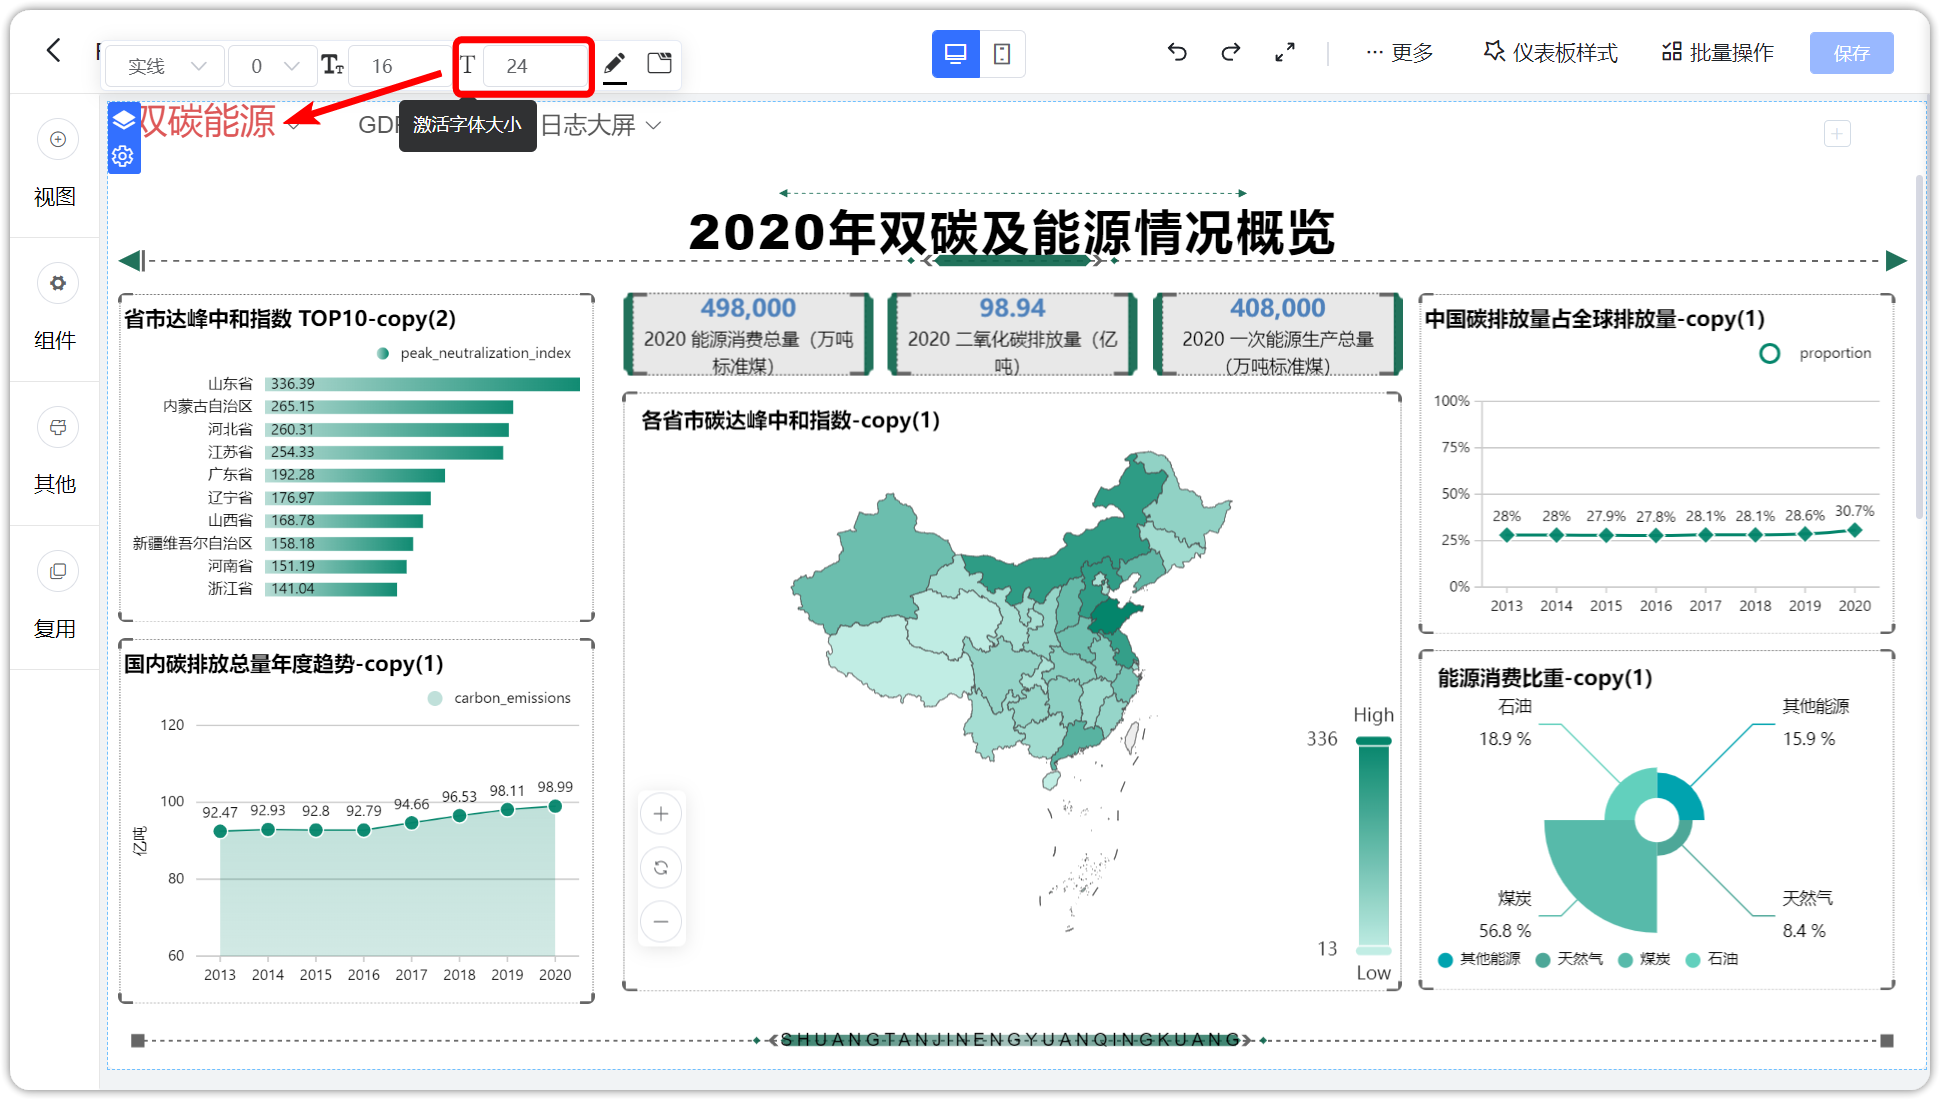Click the Tr font size icon
The width and height of the screenshot is (1940, 1100).
[332, 66]
